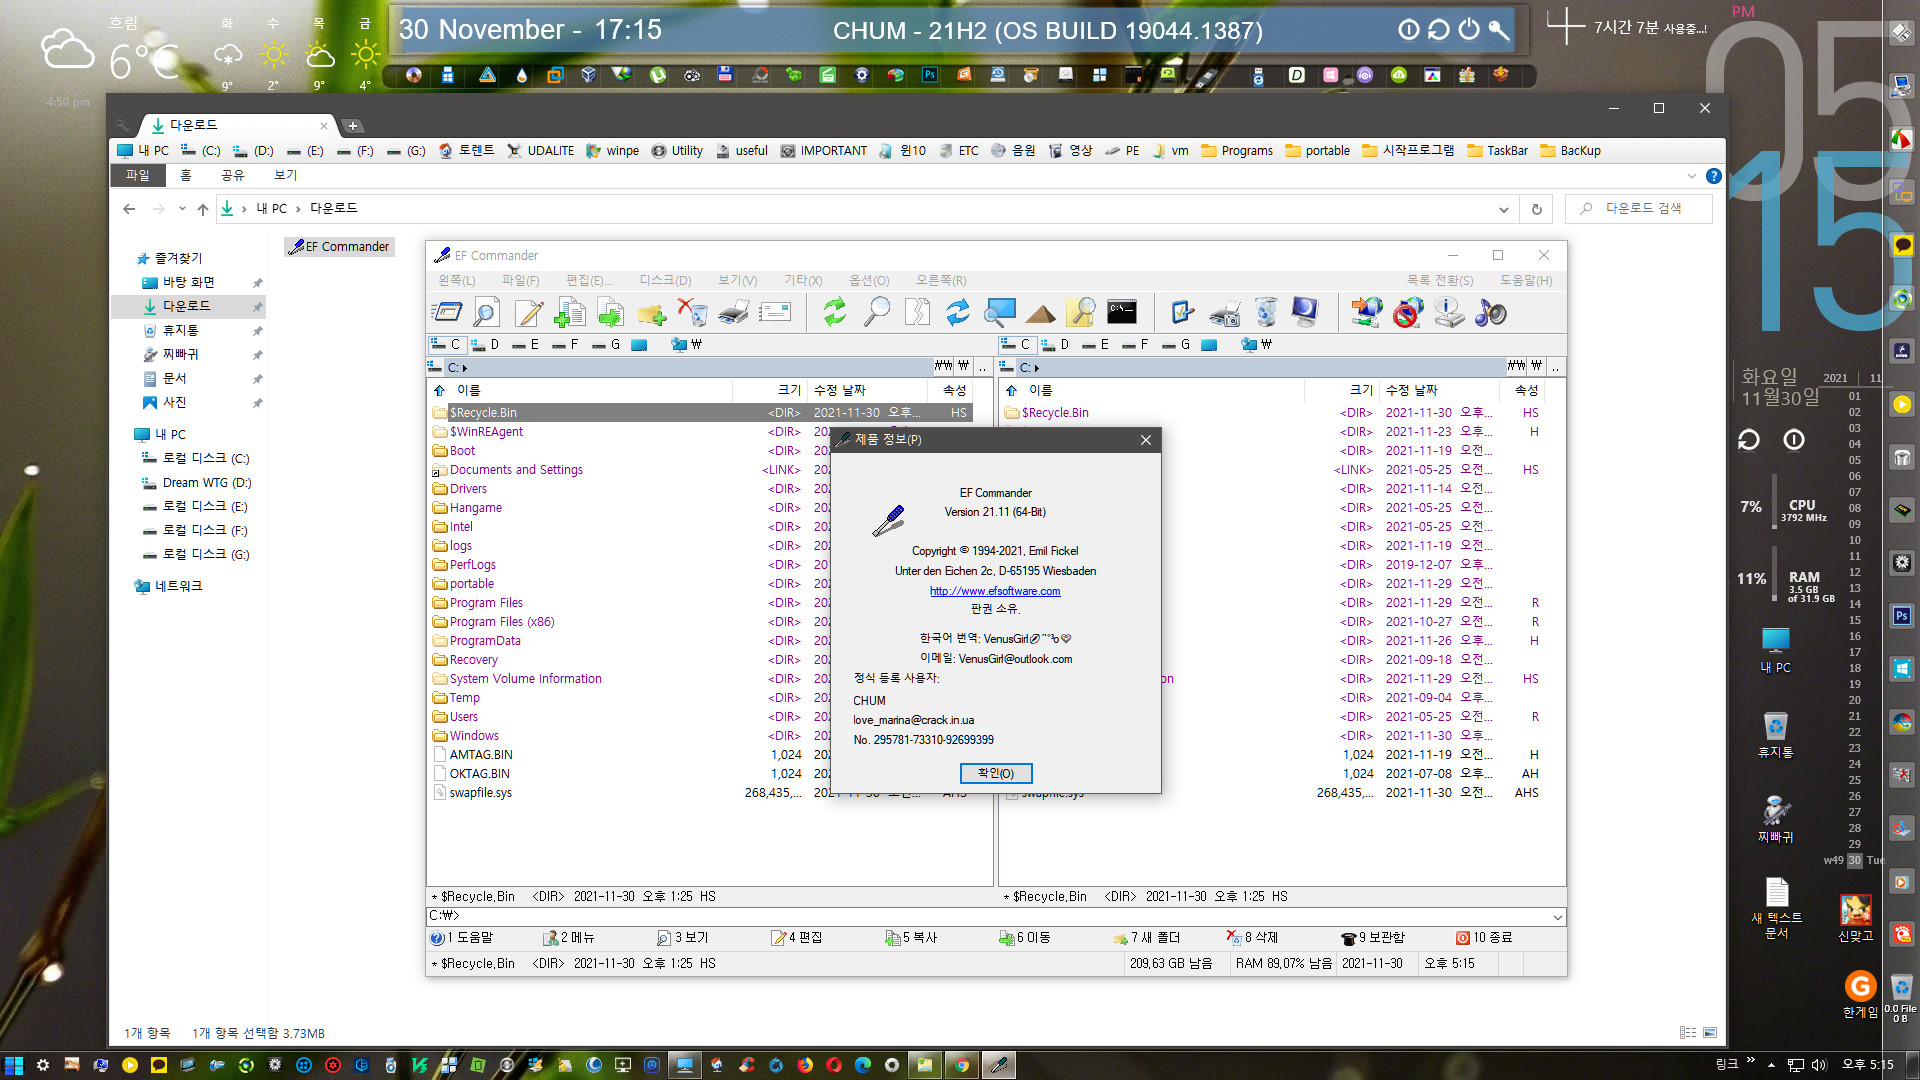Switch to the 공유 ribbon tab in Explorer
The width and height of the screenshot is (1920, 1080).
click(x=233, y=175)
